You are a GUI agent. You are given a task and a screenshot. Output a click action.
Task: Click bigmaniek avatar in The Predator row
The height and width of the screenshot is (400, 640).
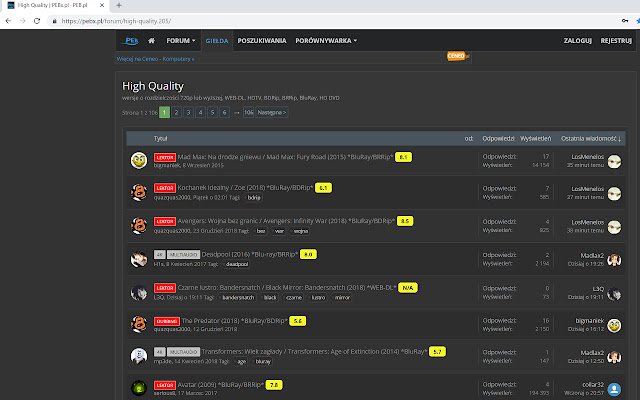(x=614, y=325)
